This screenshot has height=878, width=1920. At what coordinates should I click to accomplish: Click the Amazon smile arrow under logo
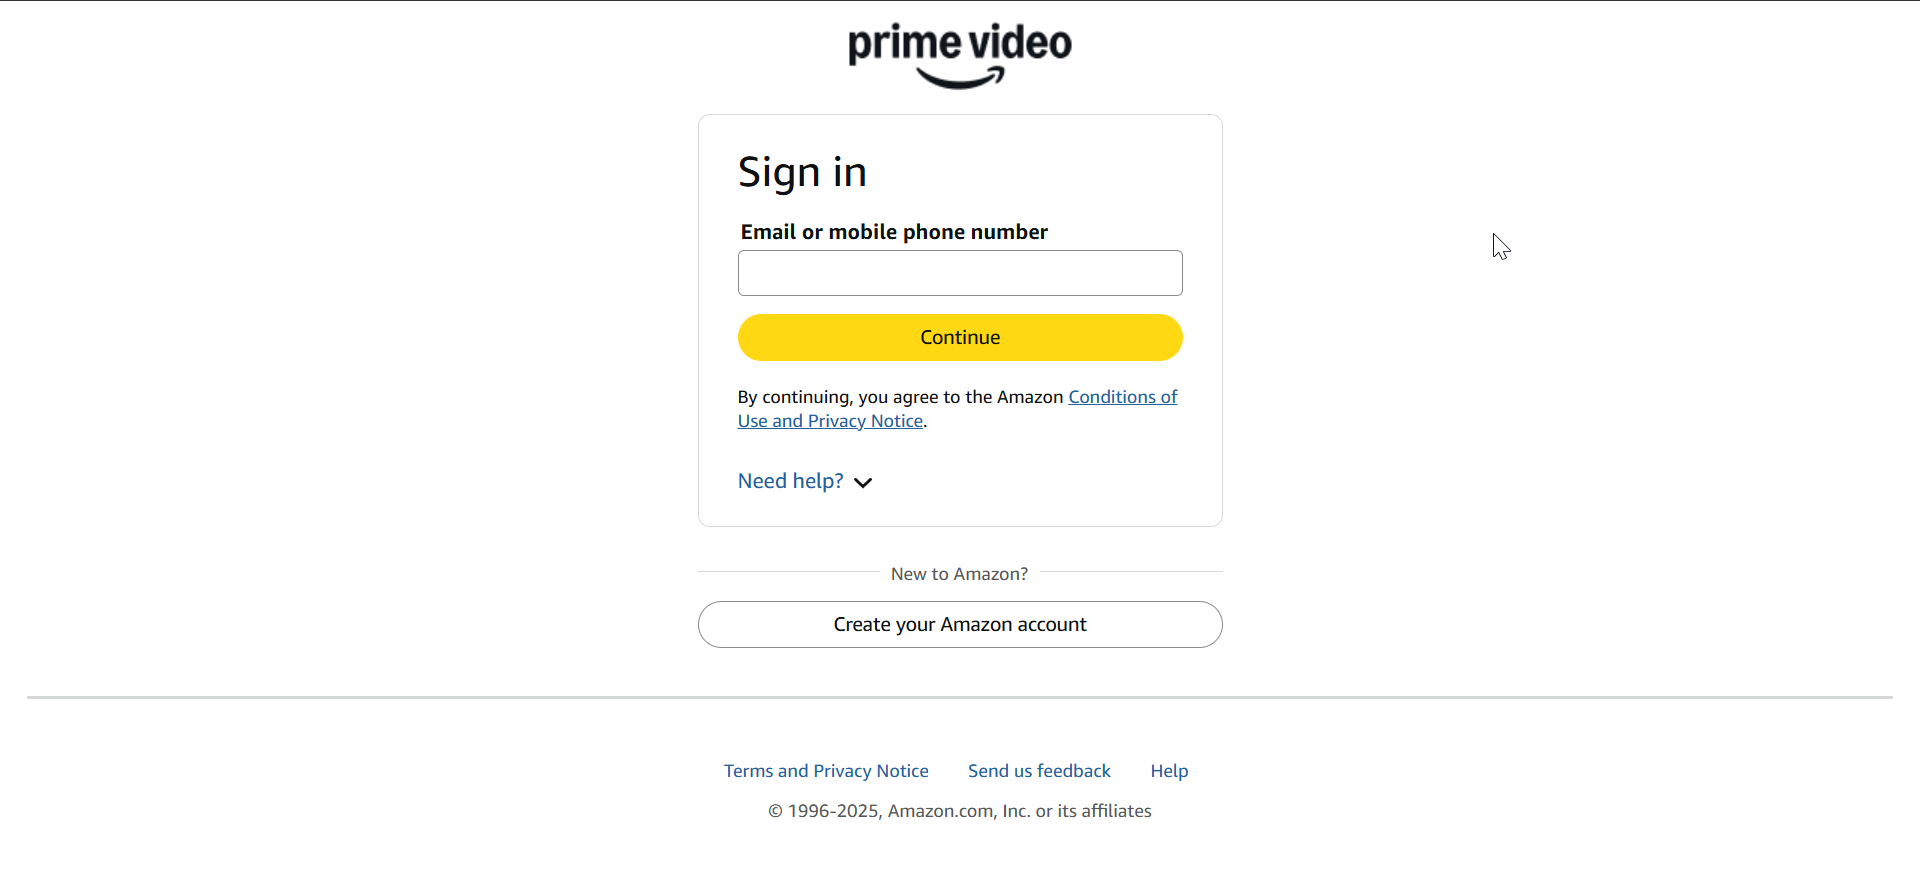pyautogui.click(x=961, y=78)
